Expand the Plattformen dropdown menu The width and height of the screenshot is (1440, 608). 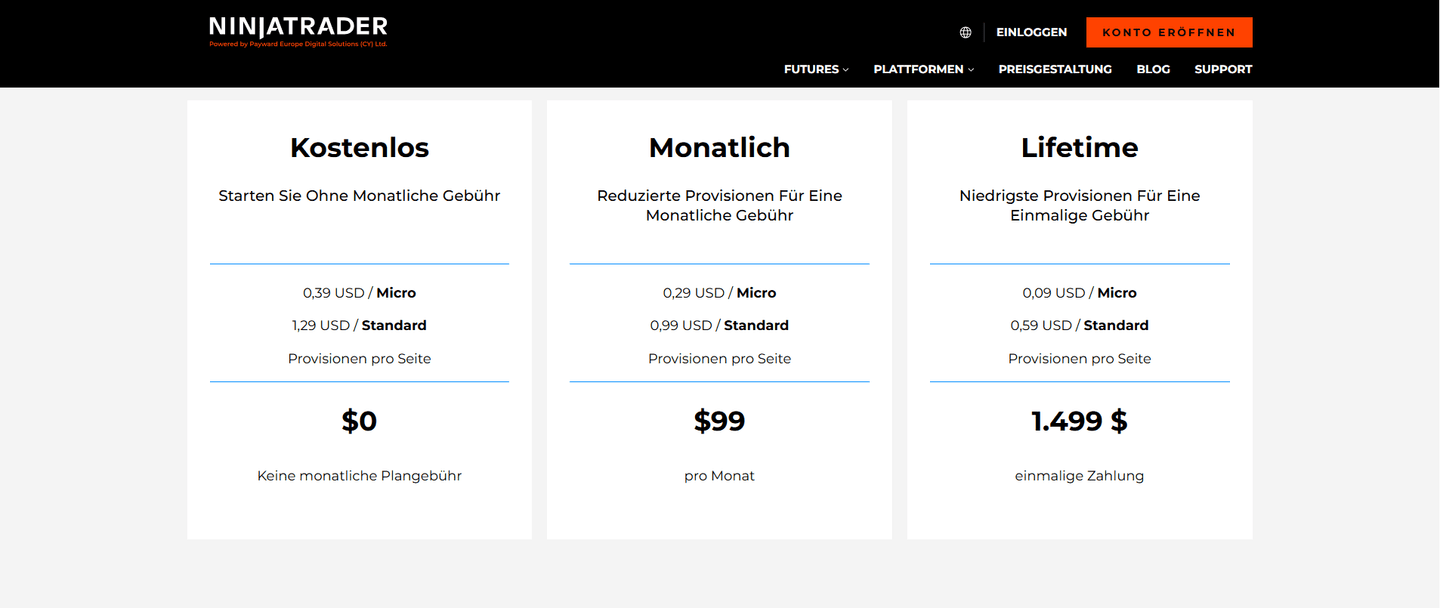pos(923,69)
